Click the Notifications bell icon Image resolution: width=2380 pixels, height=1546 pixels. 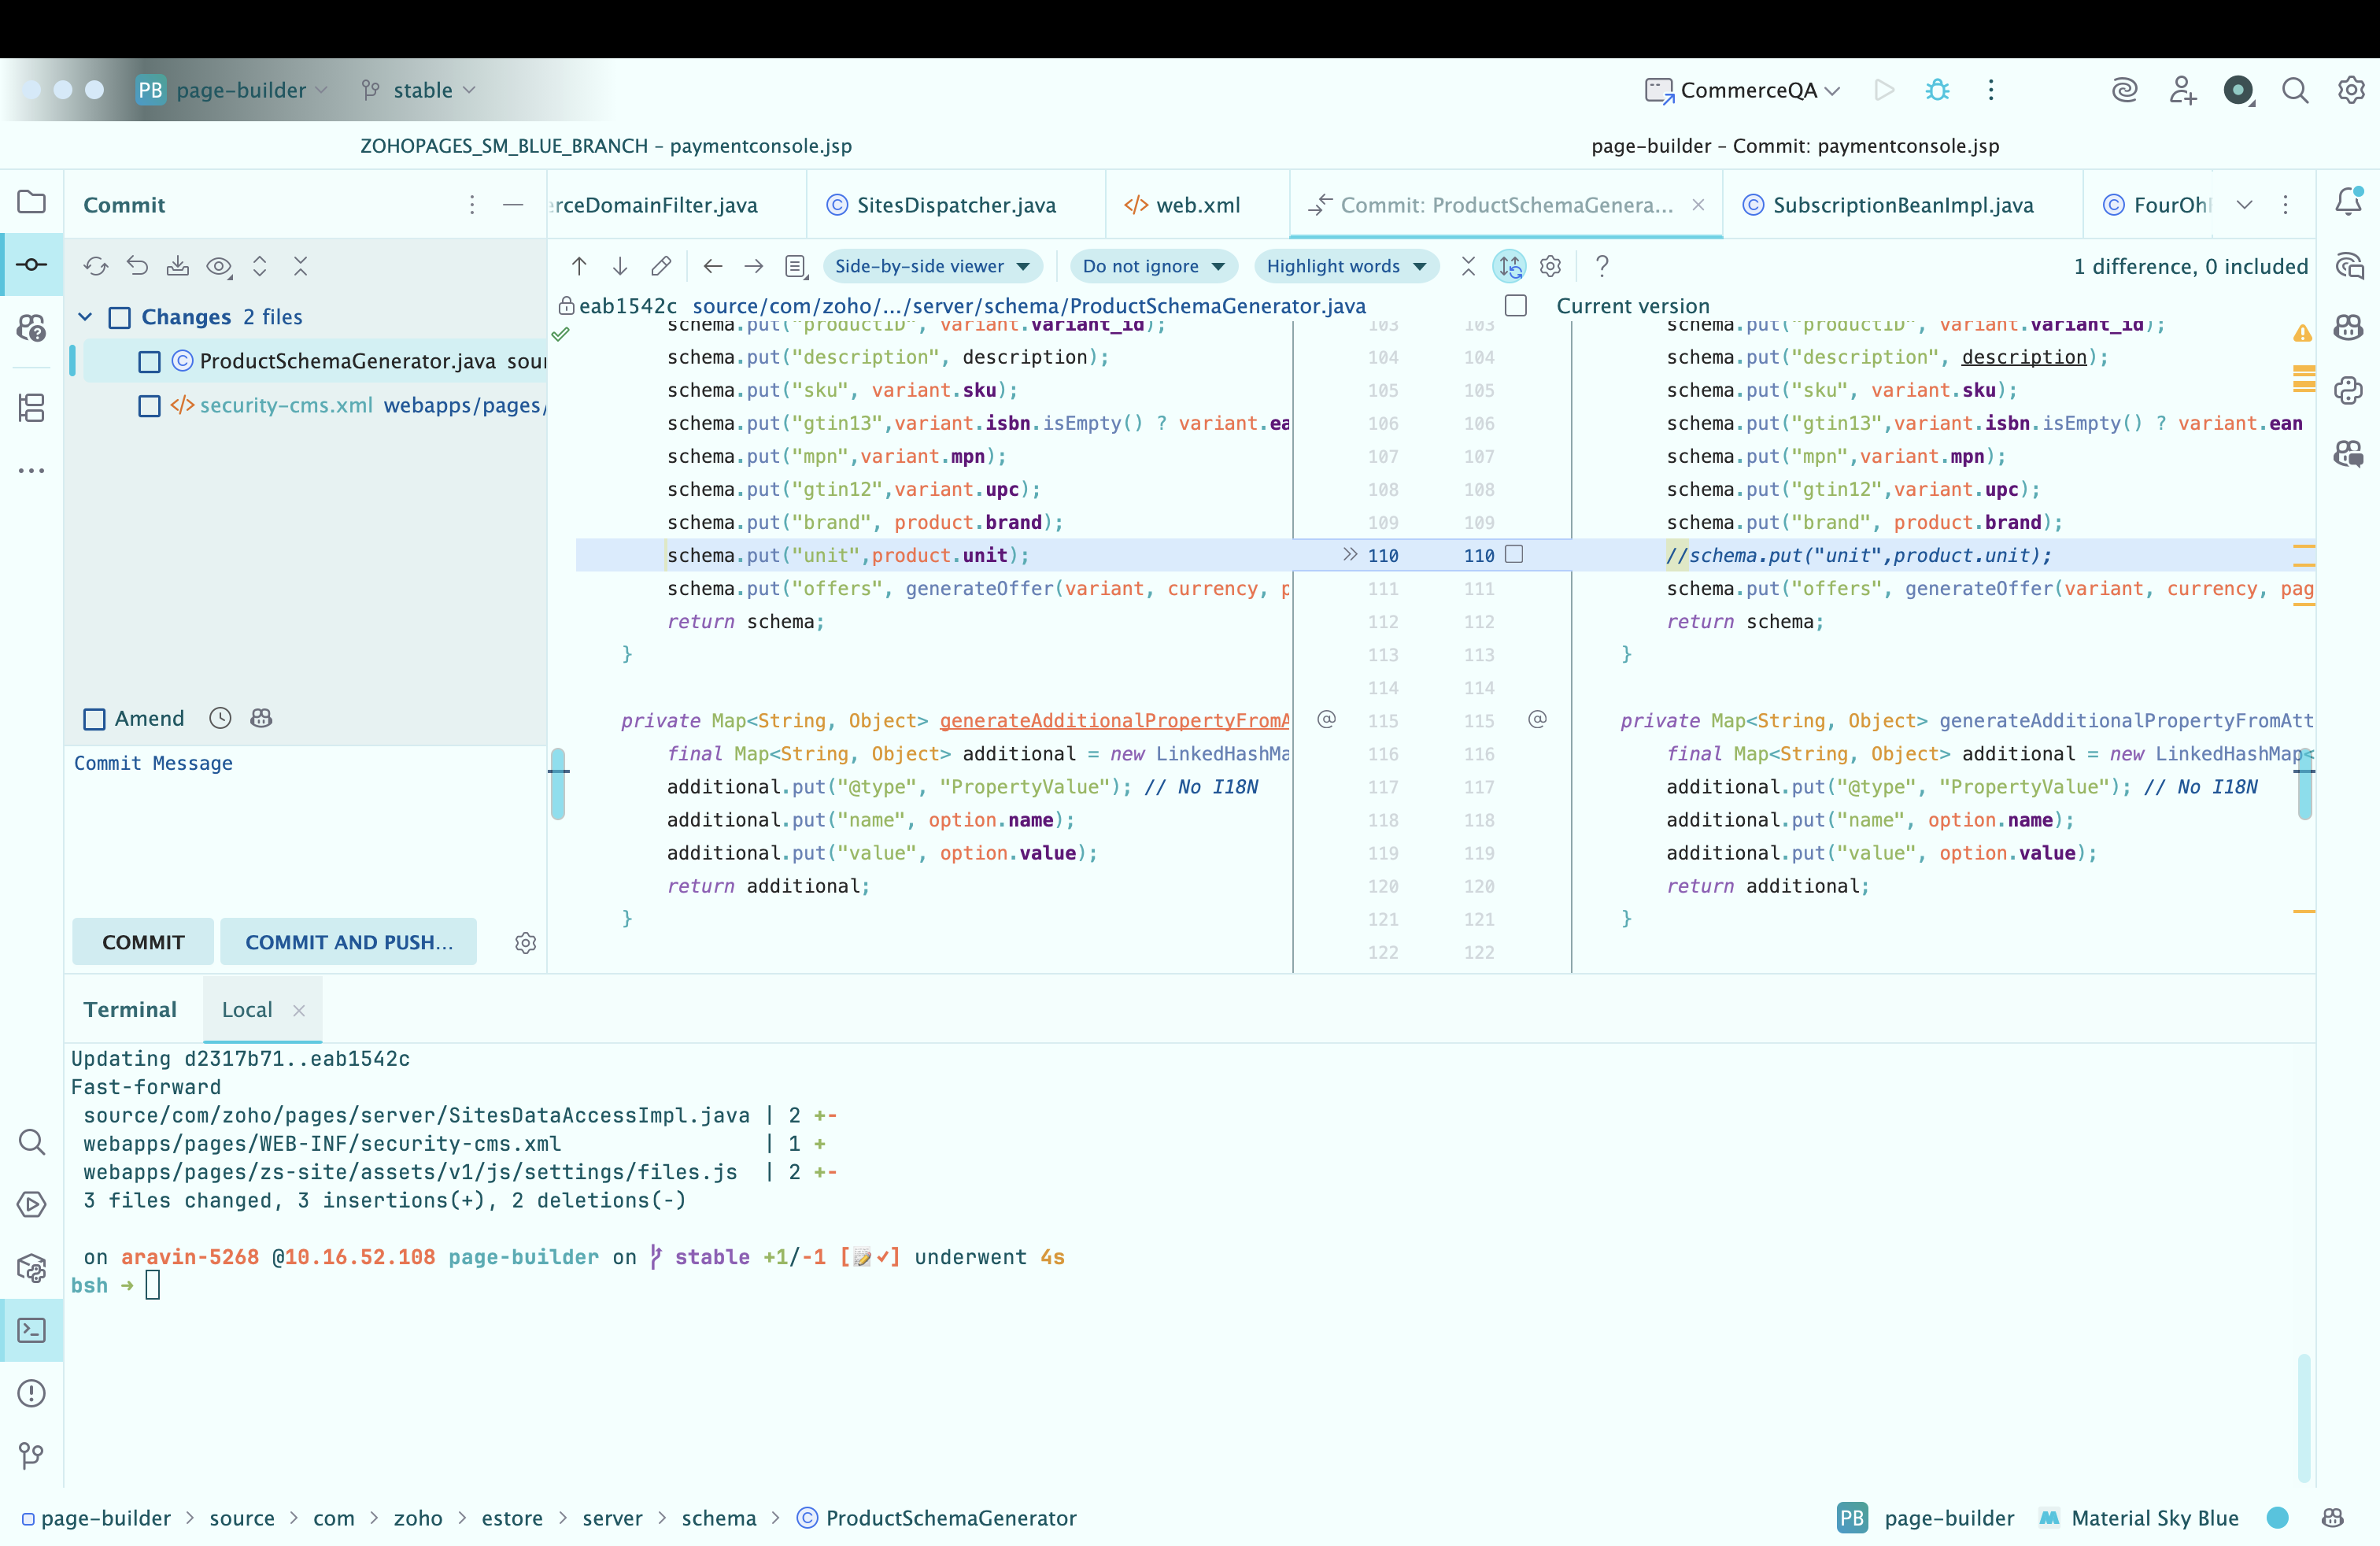click(2348, 203)
